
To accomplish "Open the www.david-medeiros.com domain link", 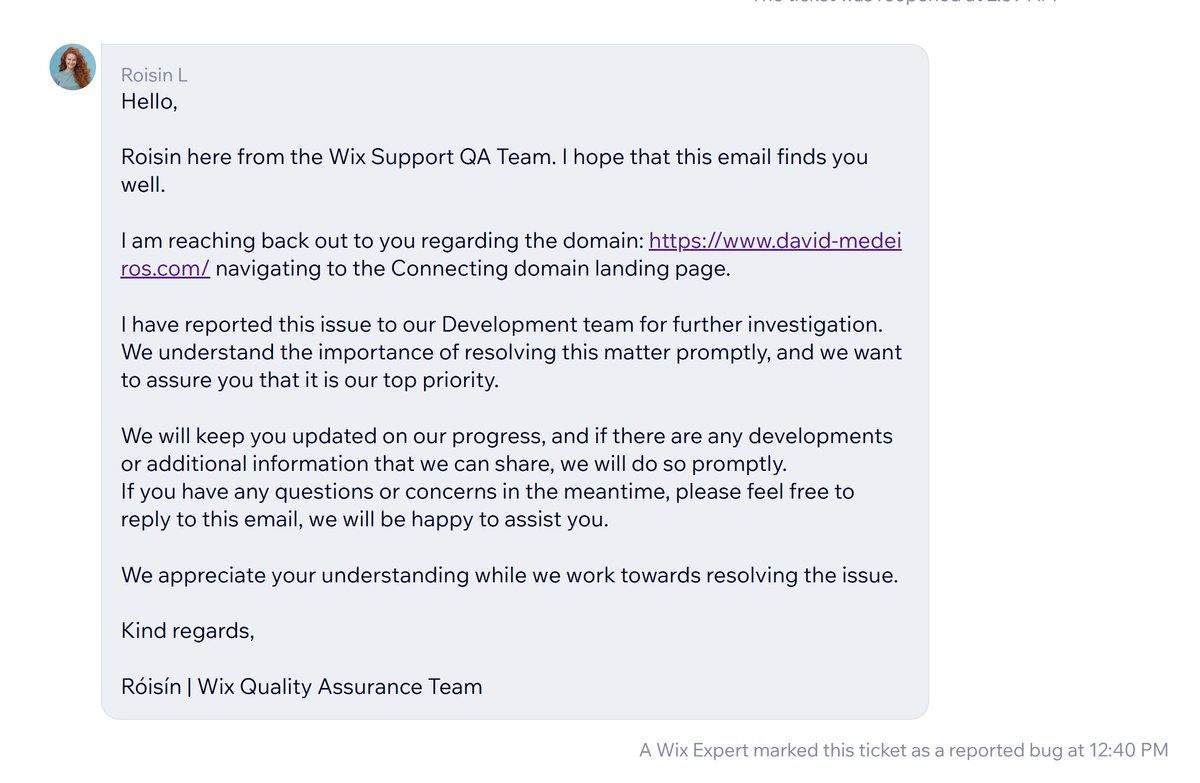I will 511,255.
